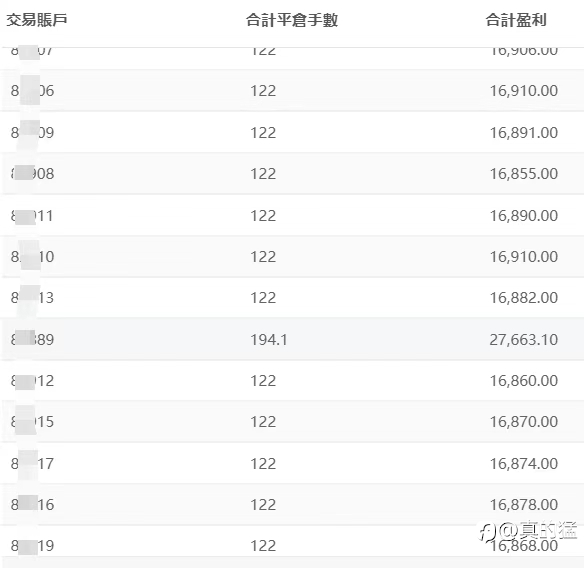Select the account row ending in 89
This screenshot has height=568, width=584.
coord(292,339)
